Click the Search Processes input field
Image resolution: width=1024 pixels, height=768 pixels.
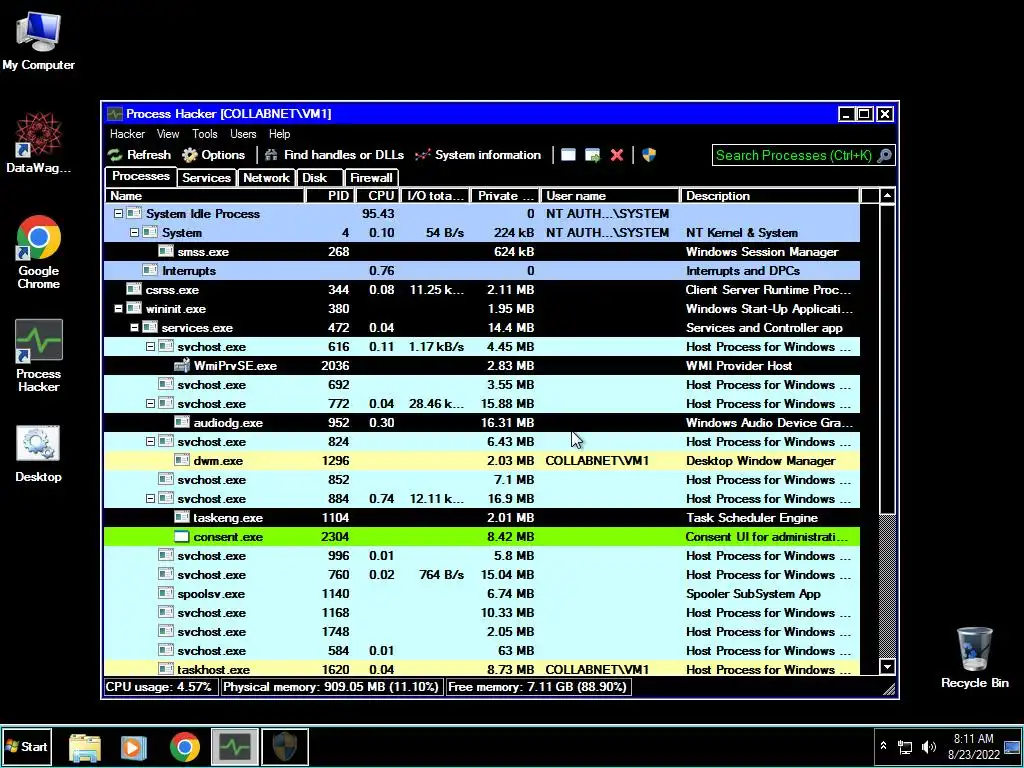point(803,155)
